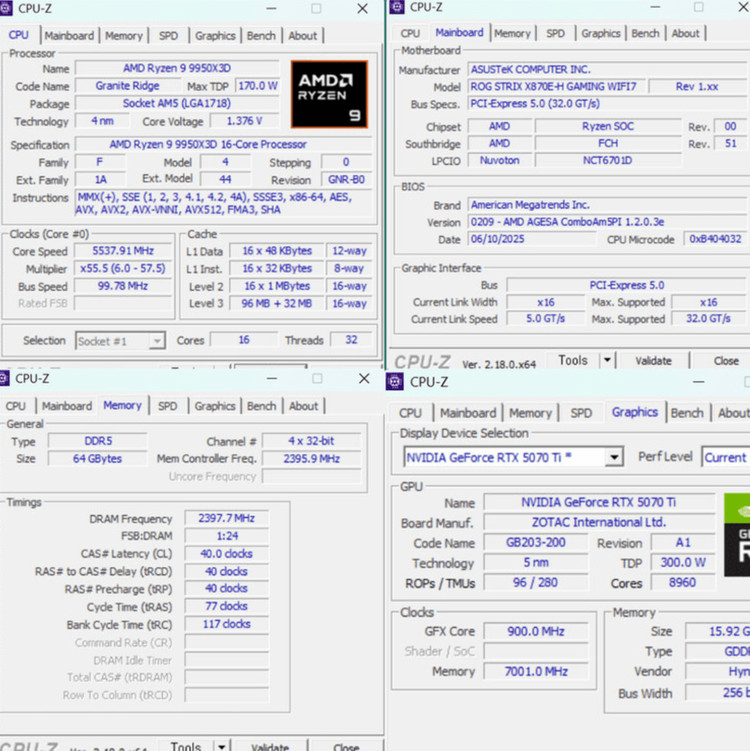The image size is (750, 751).
Task: Click GPU TDP 300.0 W value
Action: (682, 563)
